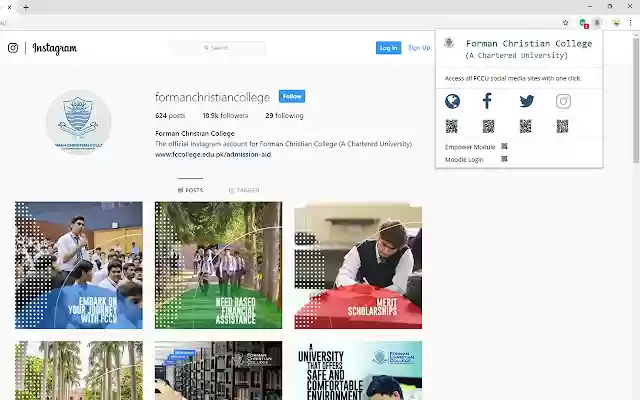Image resolution: width=640 pixels, height=400 pixels.
Task: Open the FCCU Twitter bird icon
Action: tap(527, 101)
